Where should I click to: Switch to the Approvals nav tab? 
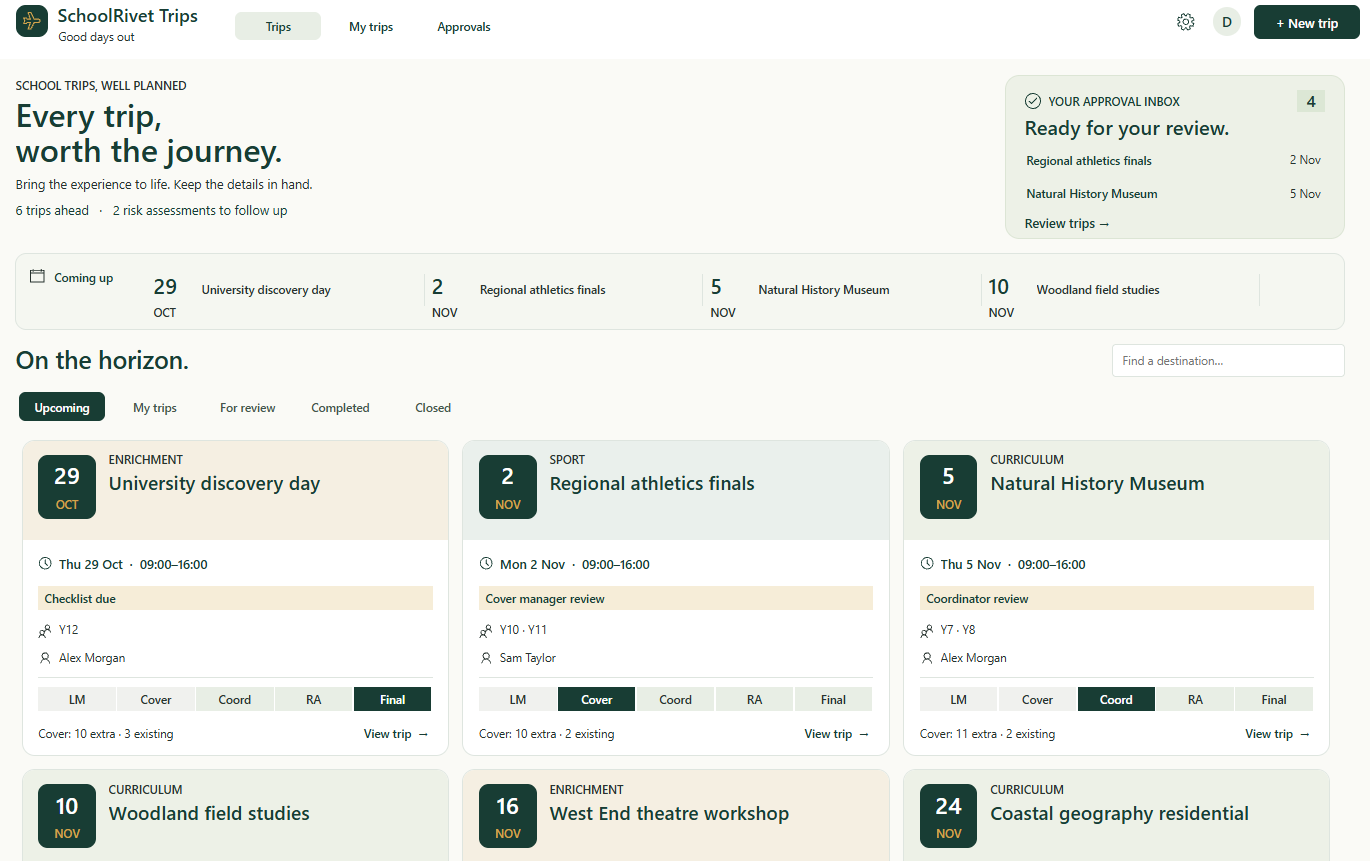pyautogui.click(x=464, y=27)
